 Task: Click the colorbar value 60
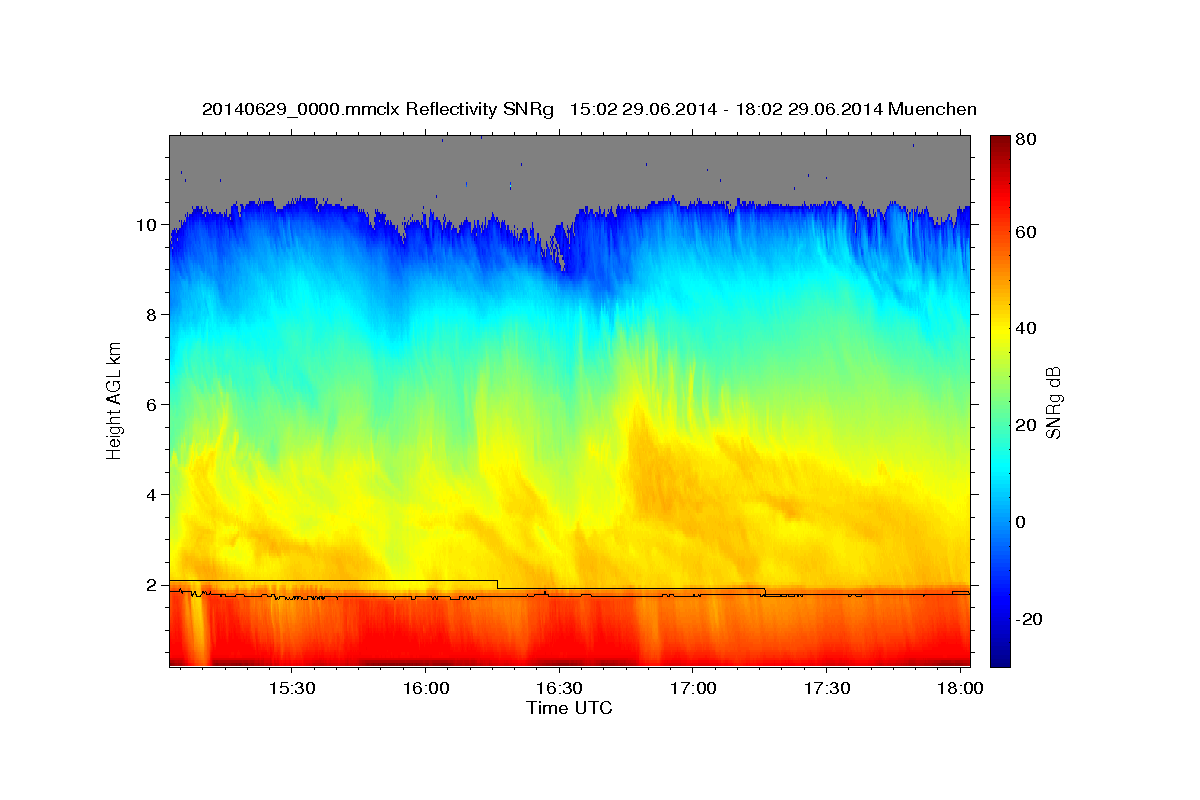click(1026, 232)
